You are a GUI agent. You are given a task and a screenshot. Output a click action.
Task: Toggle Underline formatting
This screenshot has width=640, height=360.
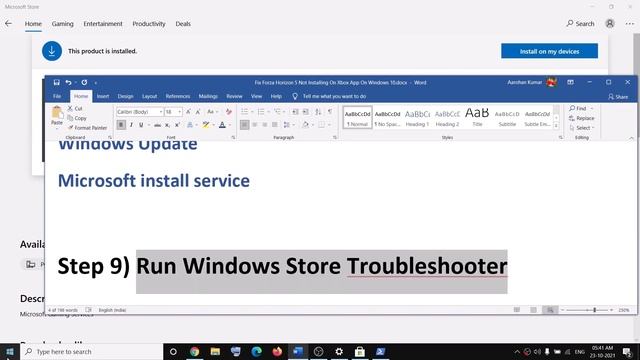click(x=141, y=125)
